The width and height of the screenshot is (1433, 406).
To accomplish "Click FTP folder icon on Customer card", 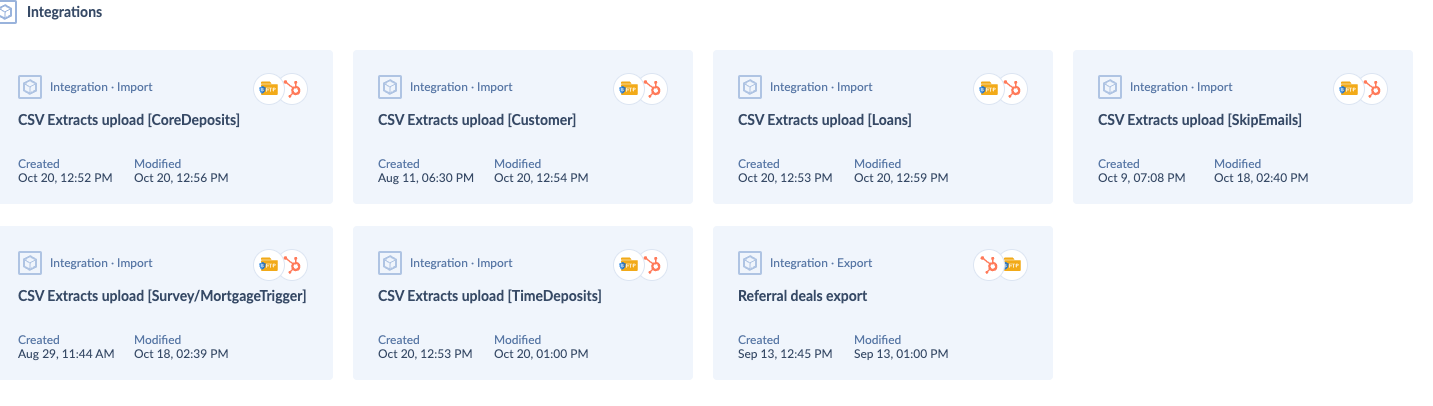I will (x=629, y=89).
